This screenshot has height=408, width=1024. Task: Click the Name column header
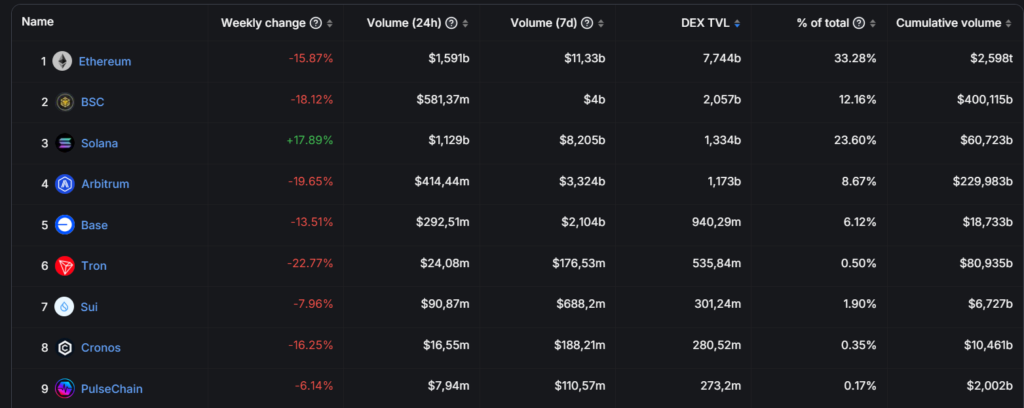pyautogui.click(x=37, y=22)
